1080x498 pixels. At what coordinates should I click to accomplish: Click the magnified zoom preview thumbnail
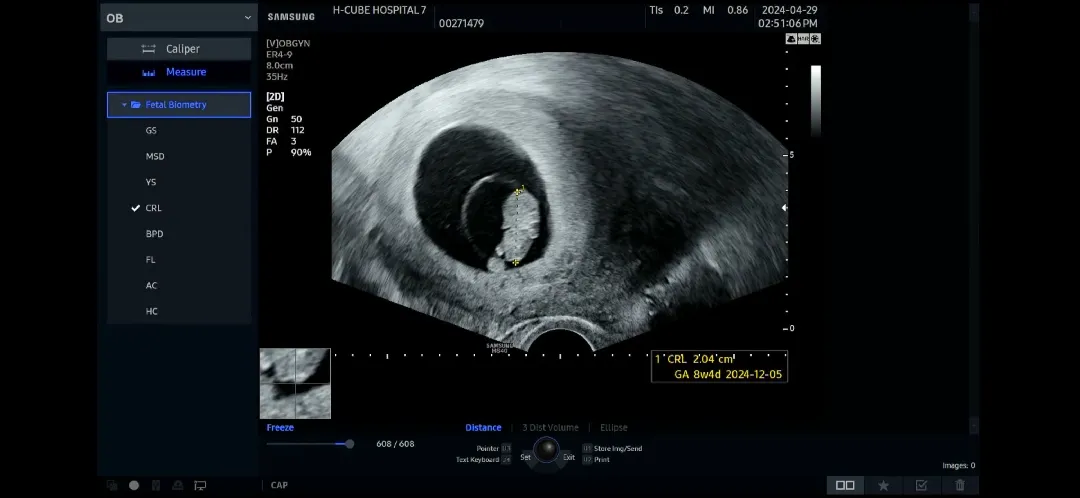(295, 384)
